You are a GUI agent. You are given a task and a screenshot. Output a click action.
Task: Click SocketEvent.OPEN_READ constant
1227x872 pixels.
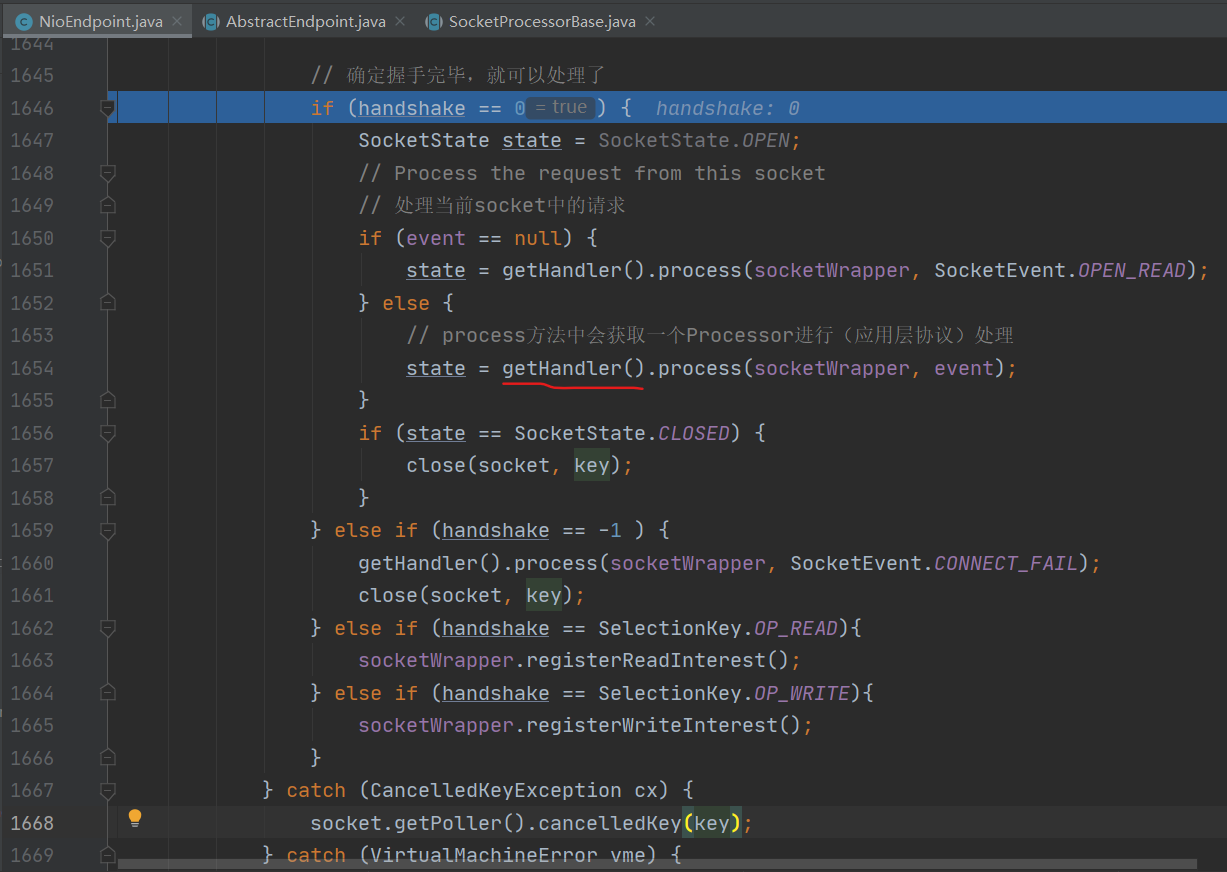click(1060, 270)
